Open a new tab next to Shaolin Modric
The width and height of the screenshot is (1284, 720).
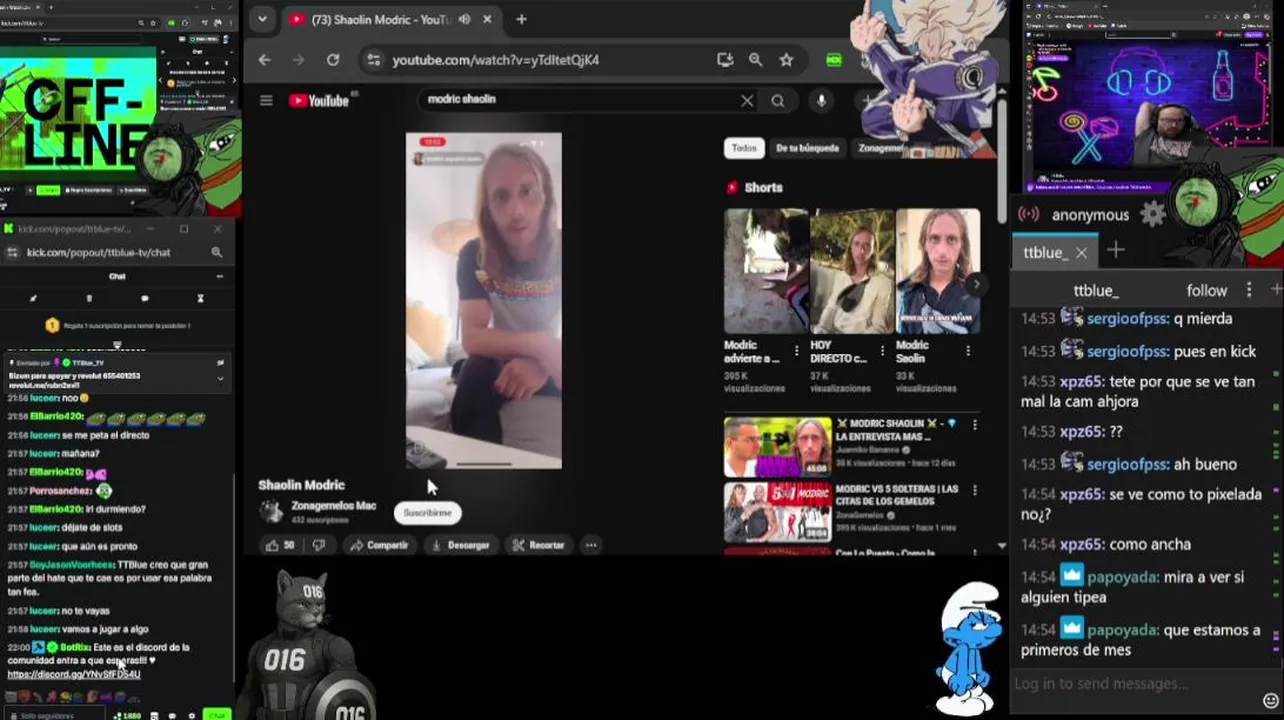coord(521,19)
